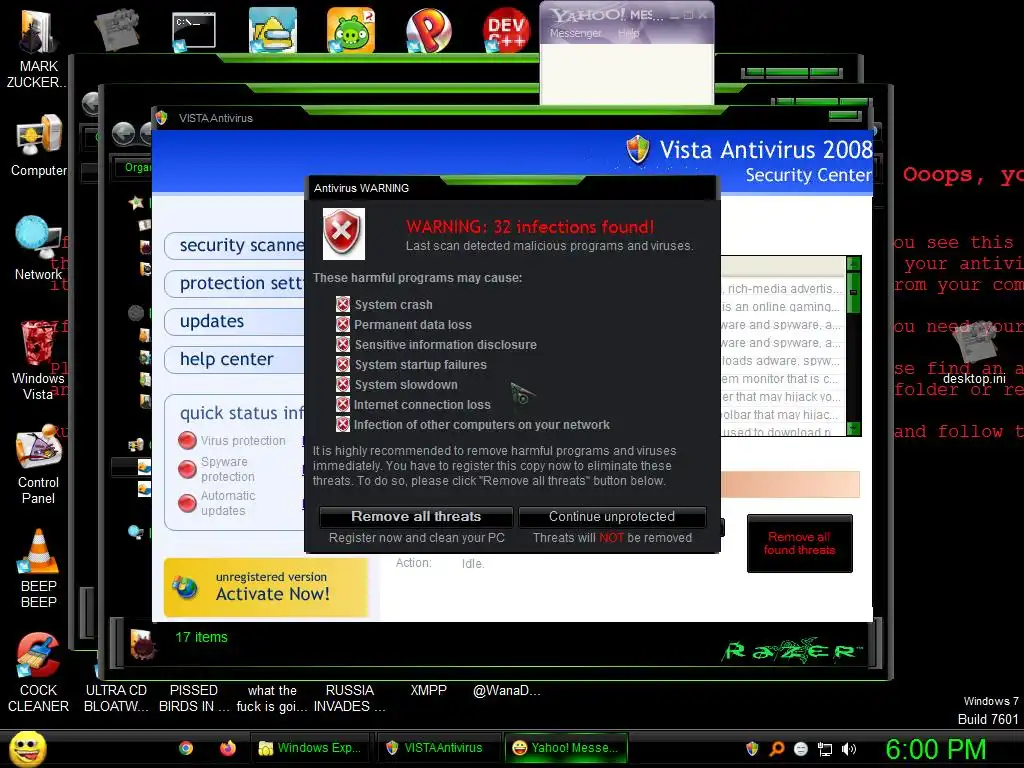
Task: Click the 6:00 PM taskbar clock
Action: (935, 749)
